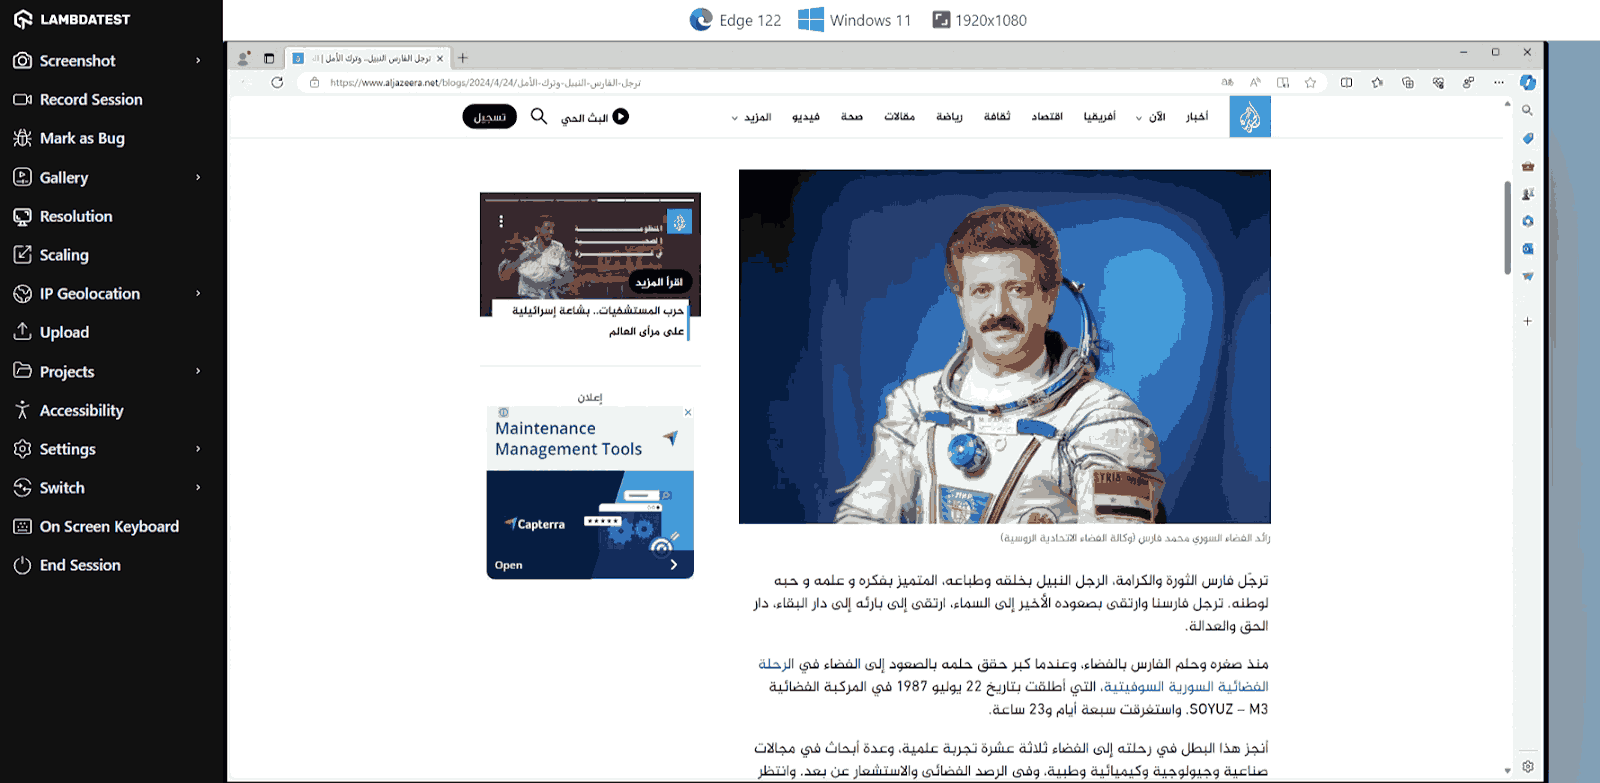Open the Shopping tag icon in Edge sidebar
The width and height of the screenshot is (1600, 783).
1527,138
